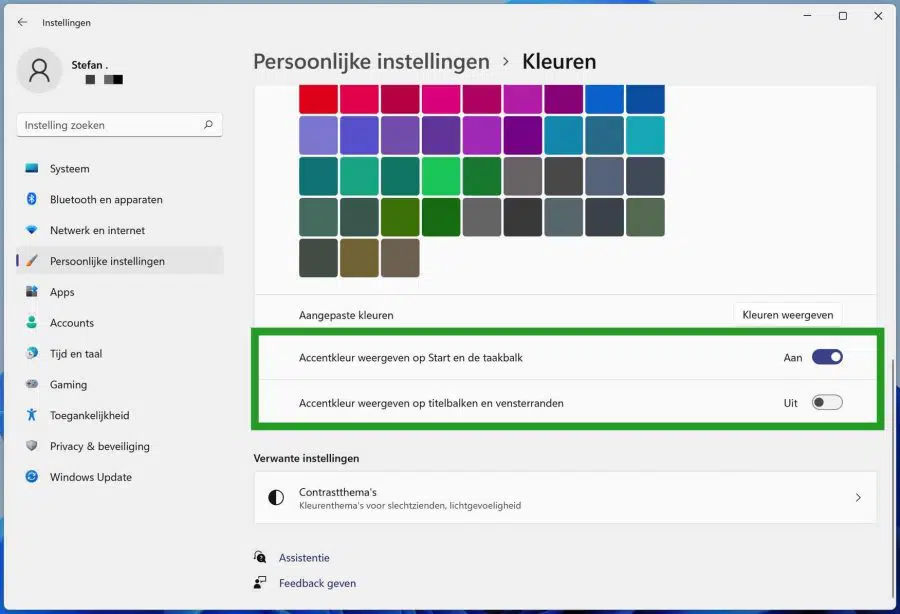This screenshot has width=900, height=614.
Task: Click the Gaming controller icon
Action: (32, 384)
